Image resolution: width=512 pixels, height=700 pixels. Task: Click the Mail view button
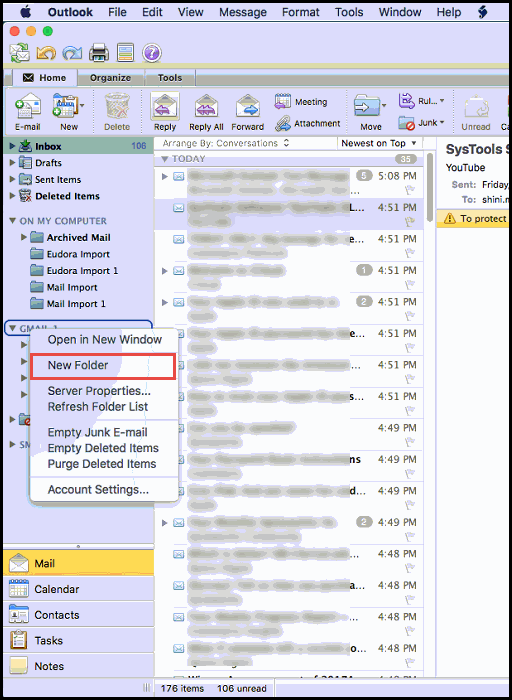click(79, 563)
